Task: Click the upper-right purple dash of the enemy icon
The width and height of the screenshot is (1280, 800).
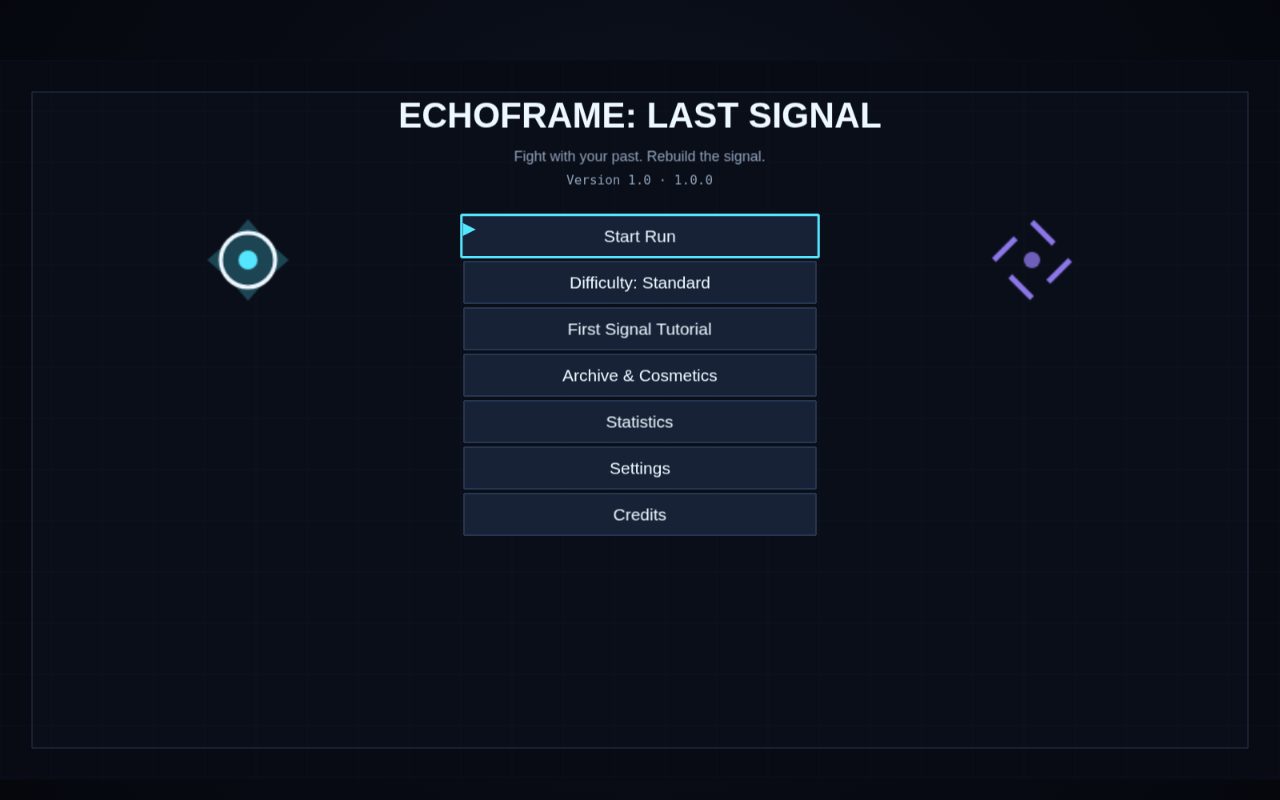Action: click(x=1043, y=233)
